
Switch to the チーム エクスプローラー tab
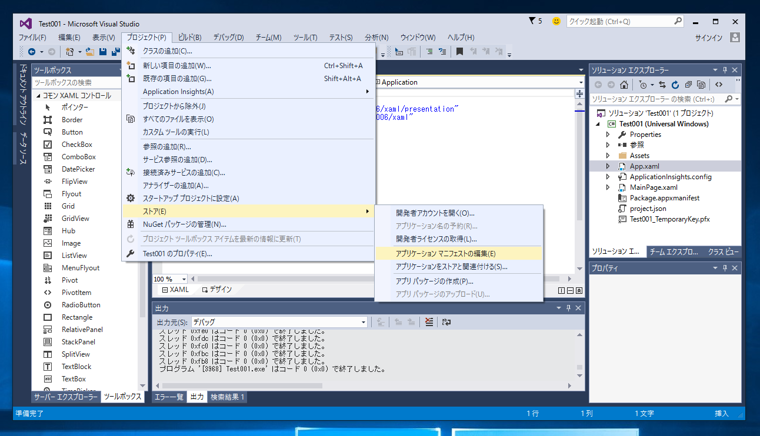point(674,251)
